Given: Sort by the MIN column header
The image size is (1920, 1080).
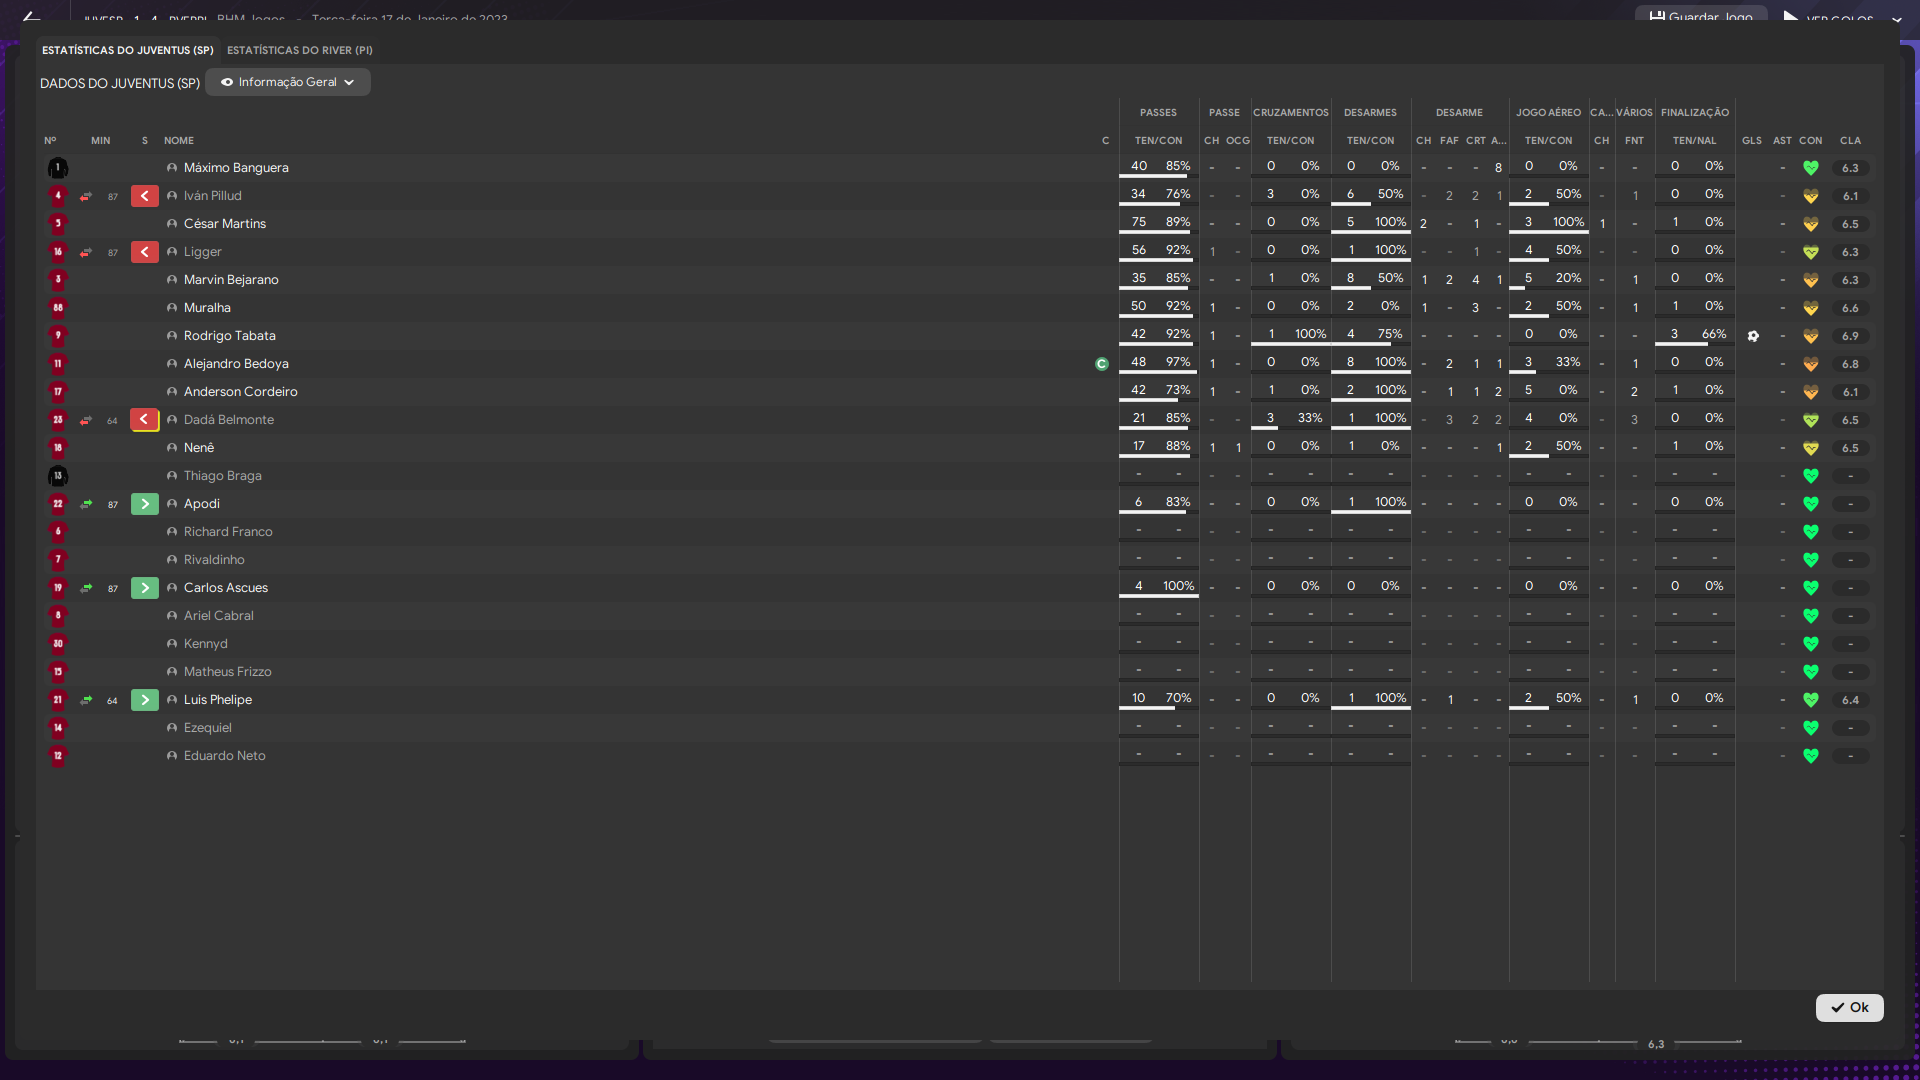Looking at the screenshot, I should (101, 141).
